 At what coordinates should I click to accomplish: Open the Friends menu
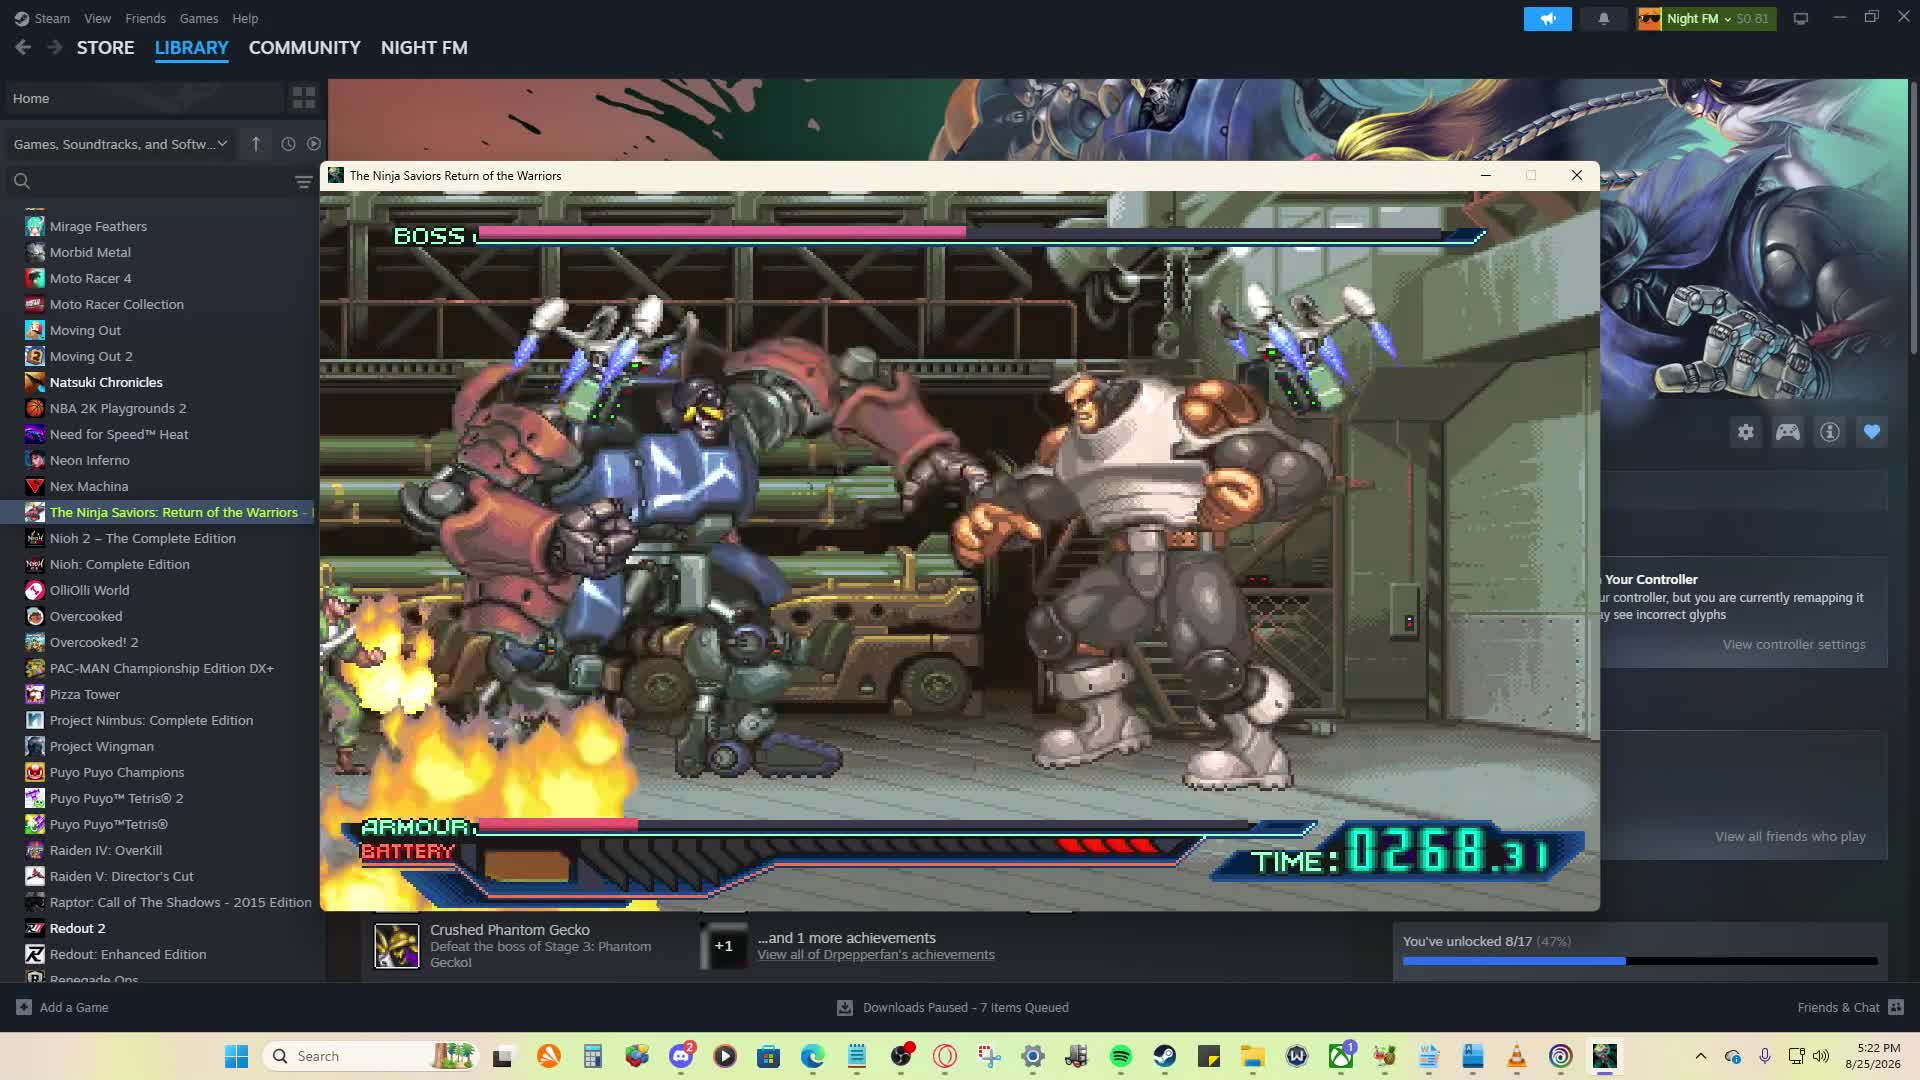[x=145, y=18]
